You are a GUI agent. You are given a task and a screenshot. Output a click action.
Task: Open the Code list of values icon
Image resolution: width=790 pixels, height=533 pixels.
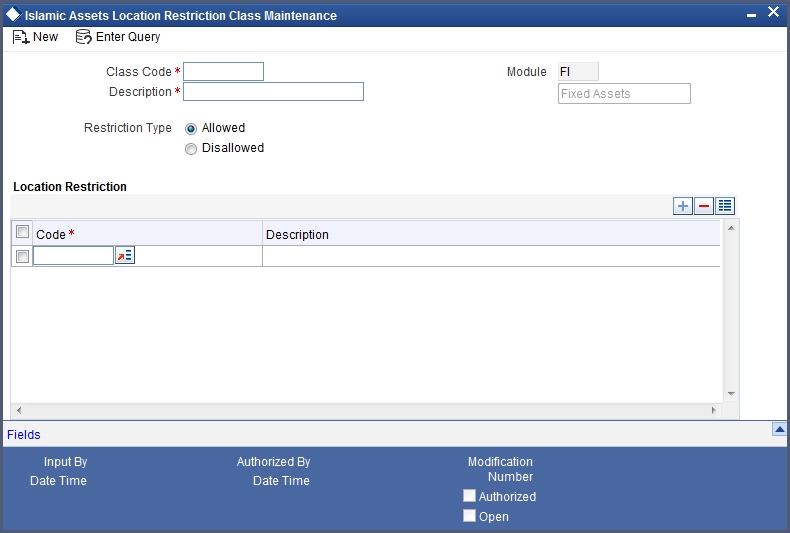coord(125,255)
